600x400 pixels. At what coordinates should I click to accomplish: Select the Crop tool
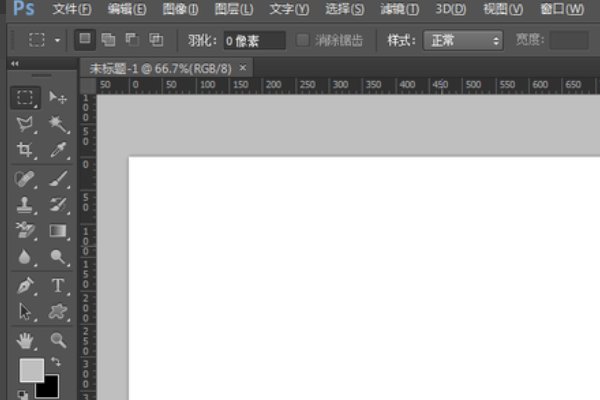click(25, 150)
